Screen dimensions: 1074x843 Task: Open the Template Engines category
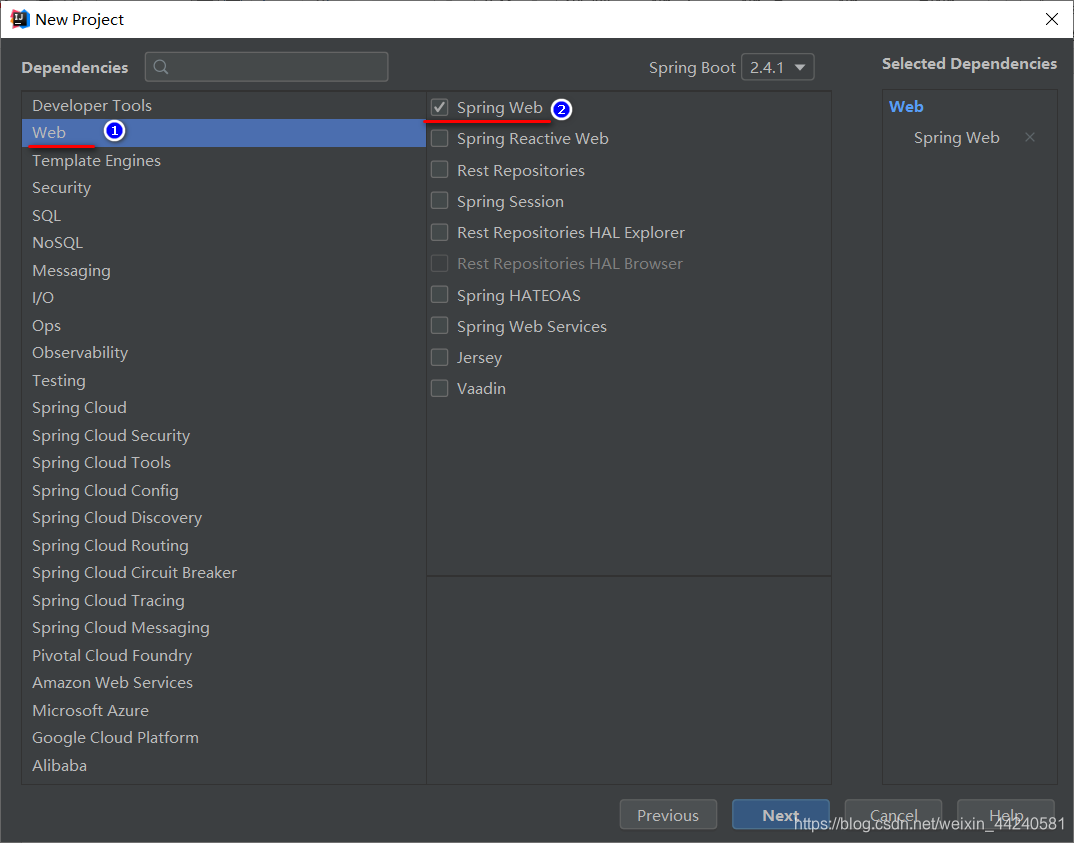(x=224, y=160)
